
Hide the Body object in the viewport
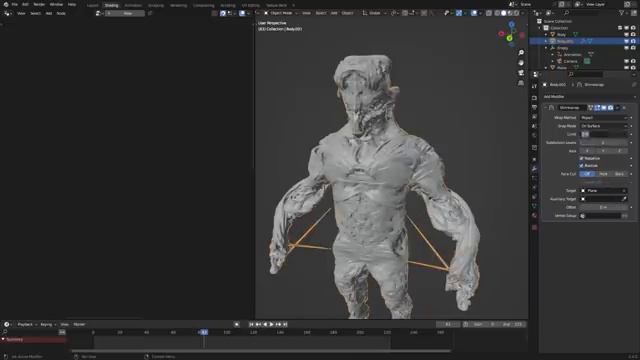pos(627,35)
